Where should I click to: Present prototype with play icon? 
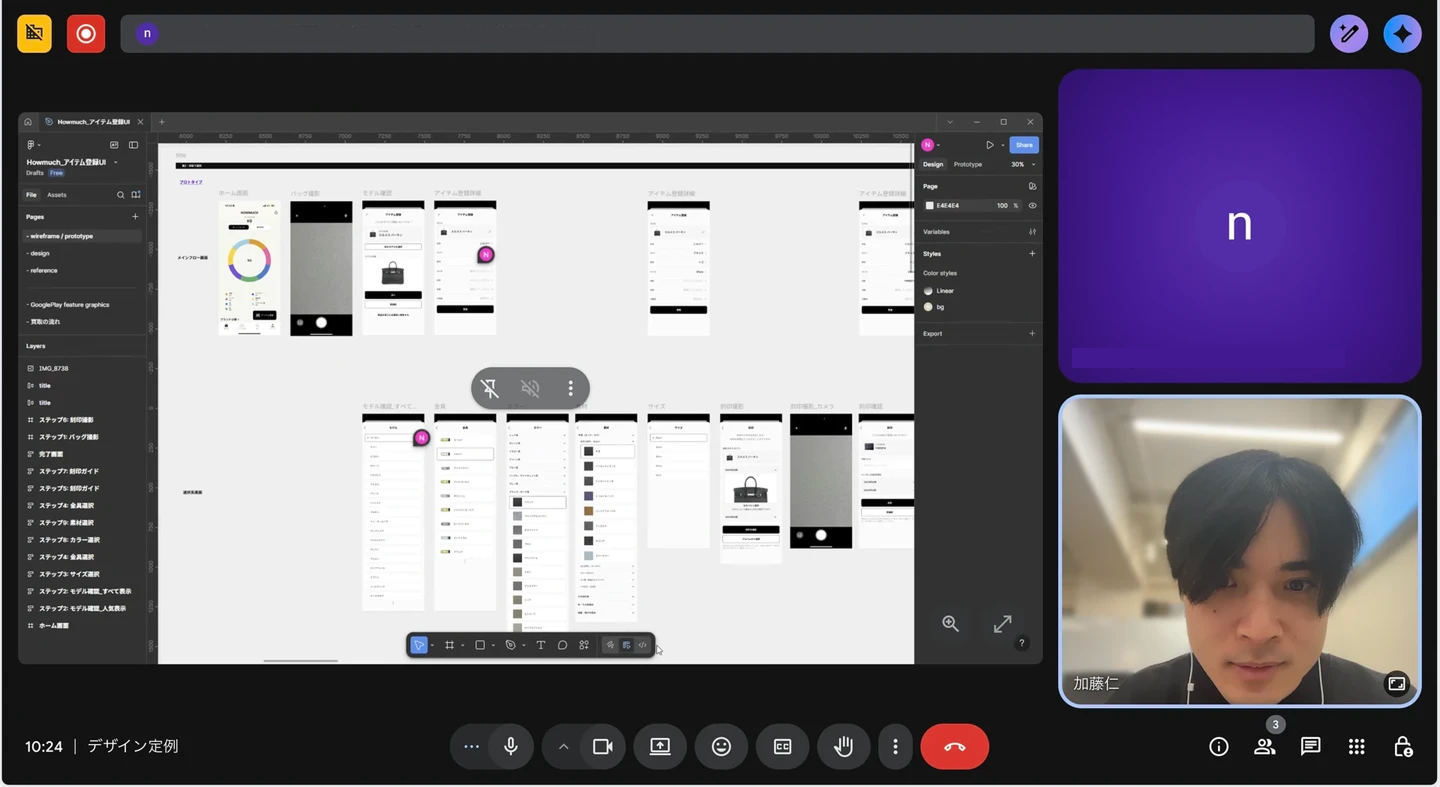(989, 145)
